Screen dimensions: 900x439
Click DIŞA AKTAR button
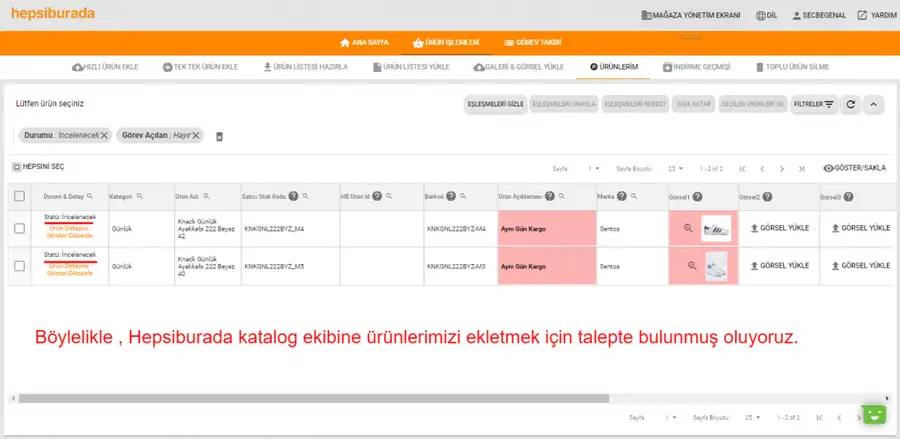click(693, 104)
